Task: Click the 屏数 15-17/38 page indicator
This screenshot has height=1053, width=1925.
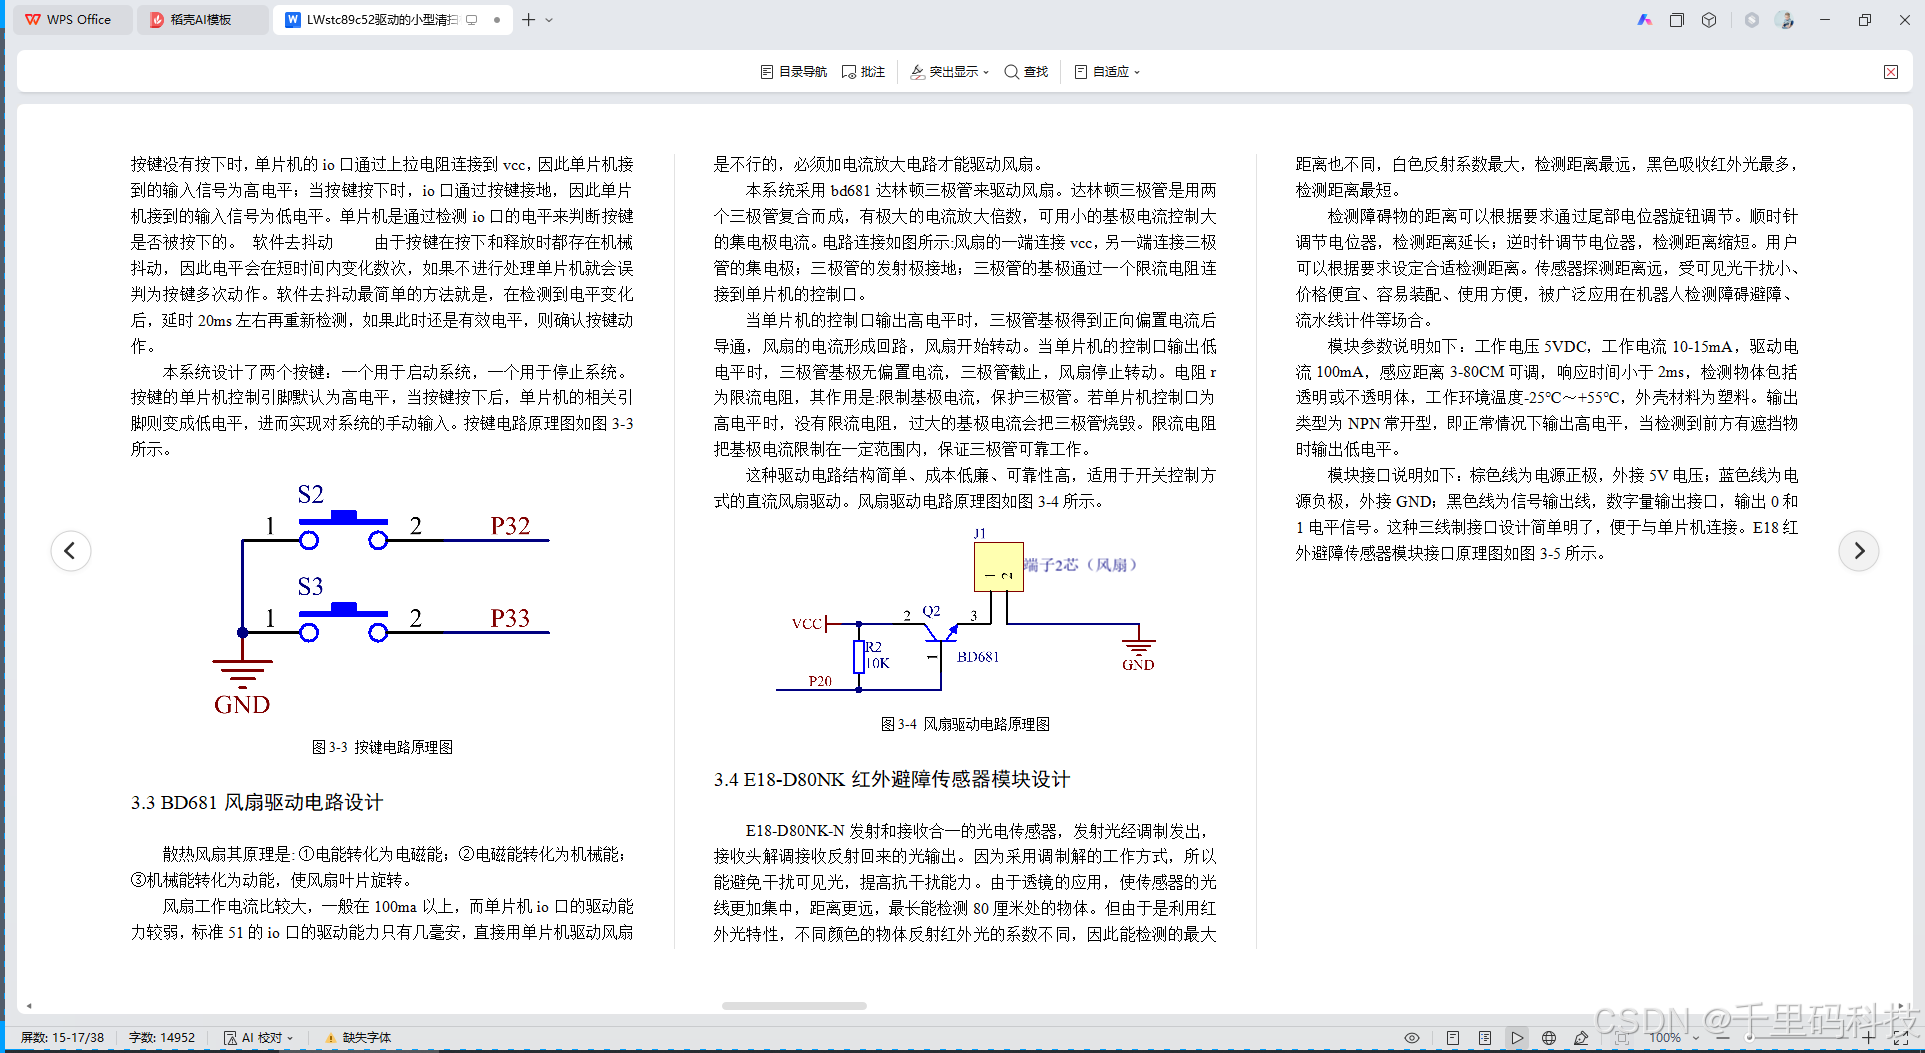Action: tap(62, 1038)
